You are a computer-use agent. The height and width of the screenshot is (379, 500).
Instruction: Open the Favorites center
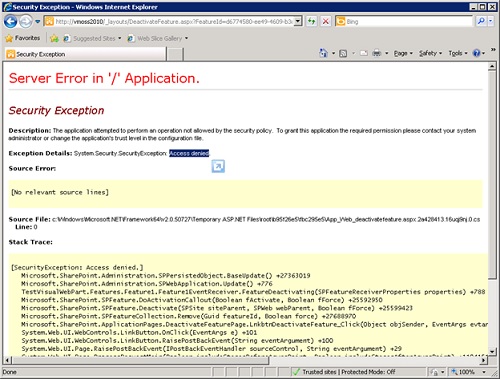(23, 38)
